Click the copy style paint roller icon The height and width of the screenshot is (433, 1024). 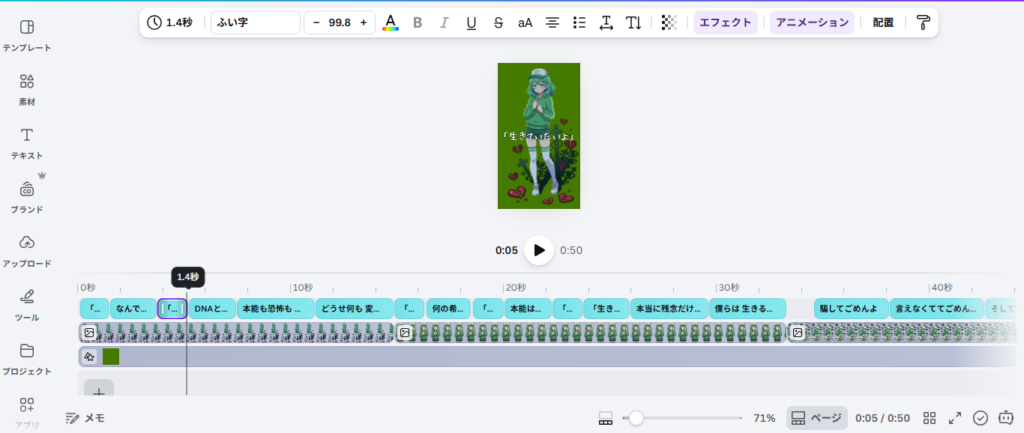pyautogui.click(x=923, y=22)
